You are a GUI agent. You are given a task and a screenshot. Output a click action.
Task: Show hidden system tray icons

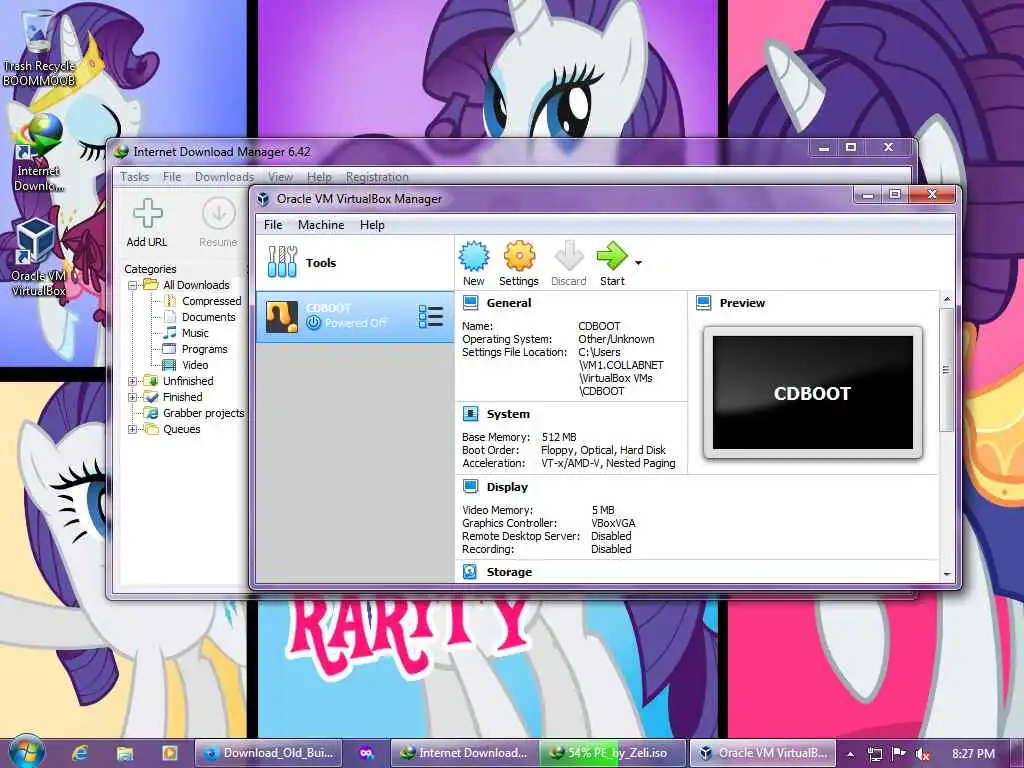(850, 754)
